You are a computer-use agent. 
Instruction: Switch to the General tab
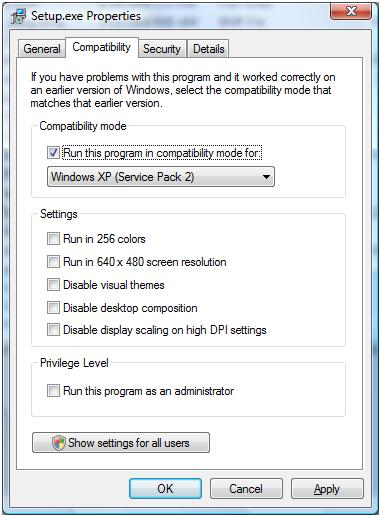coord(42,49)
